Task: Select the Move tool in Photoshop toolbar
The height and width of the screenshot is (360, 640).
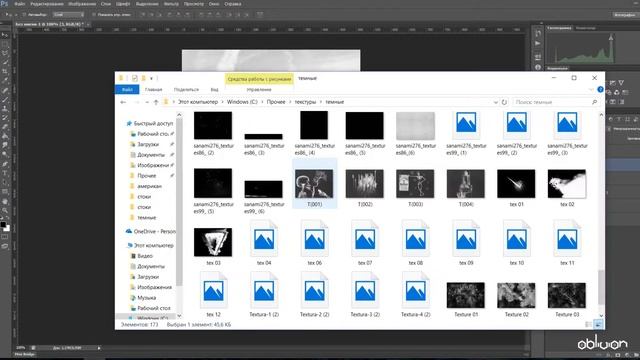Action: click(x=5, y=36)
